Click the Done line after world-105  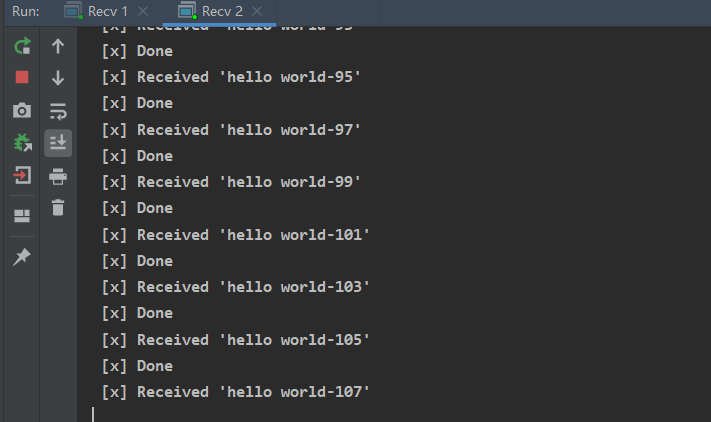pyautogui.click(x=137, y=366)
